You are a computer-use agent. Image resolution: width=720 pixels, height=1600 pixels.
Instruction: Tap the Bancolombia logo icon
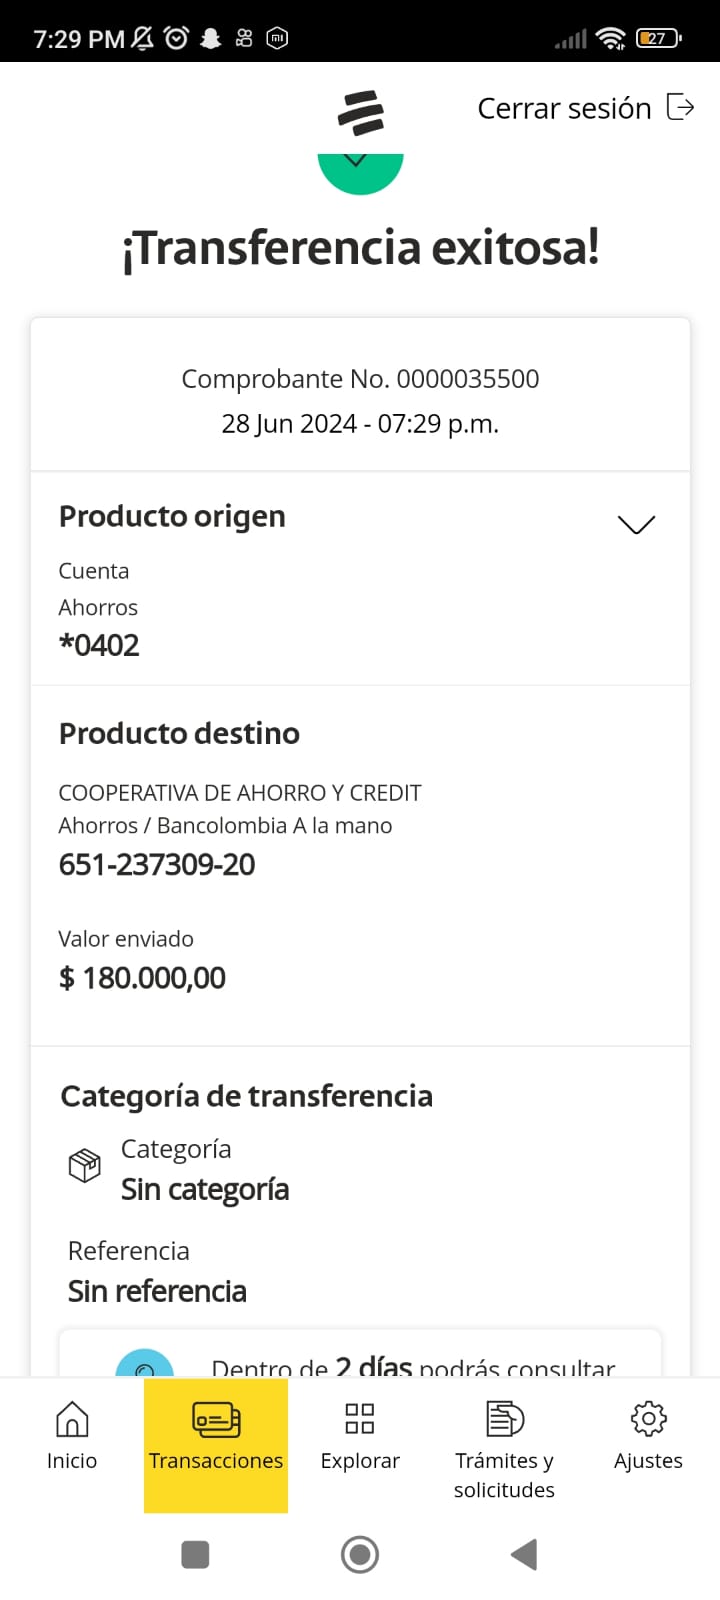(360, 112)
